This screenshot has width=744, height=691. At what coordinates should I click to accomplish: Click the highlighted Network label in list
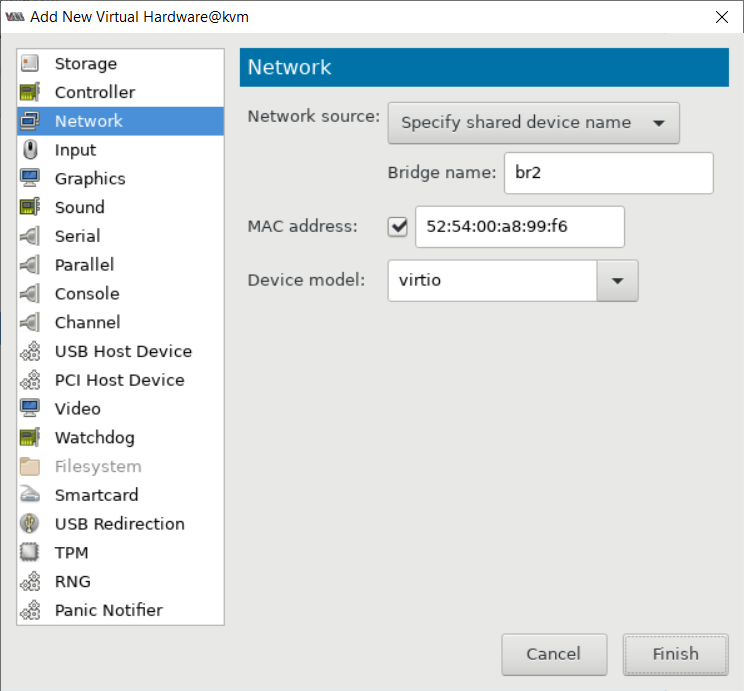coord(89,121)
